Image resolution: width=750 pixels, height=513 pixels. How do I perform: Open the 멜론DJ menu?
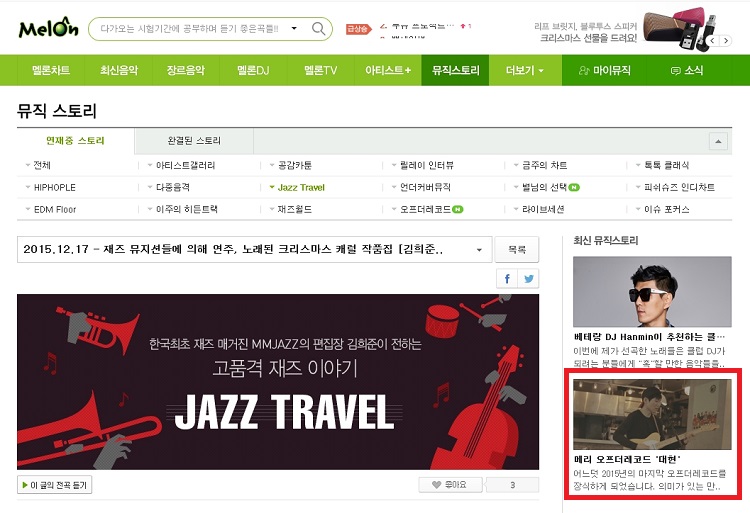tap(253, 70)
